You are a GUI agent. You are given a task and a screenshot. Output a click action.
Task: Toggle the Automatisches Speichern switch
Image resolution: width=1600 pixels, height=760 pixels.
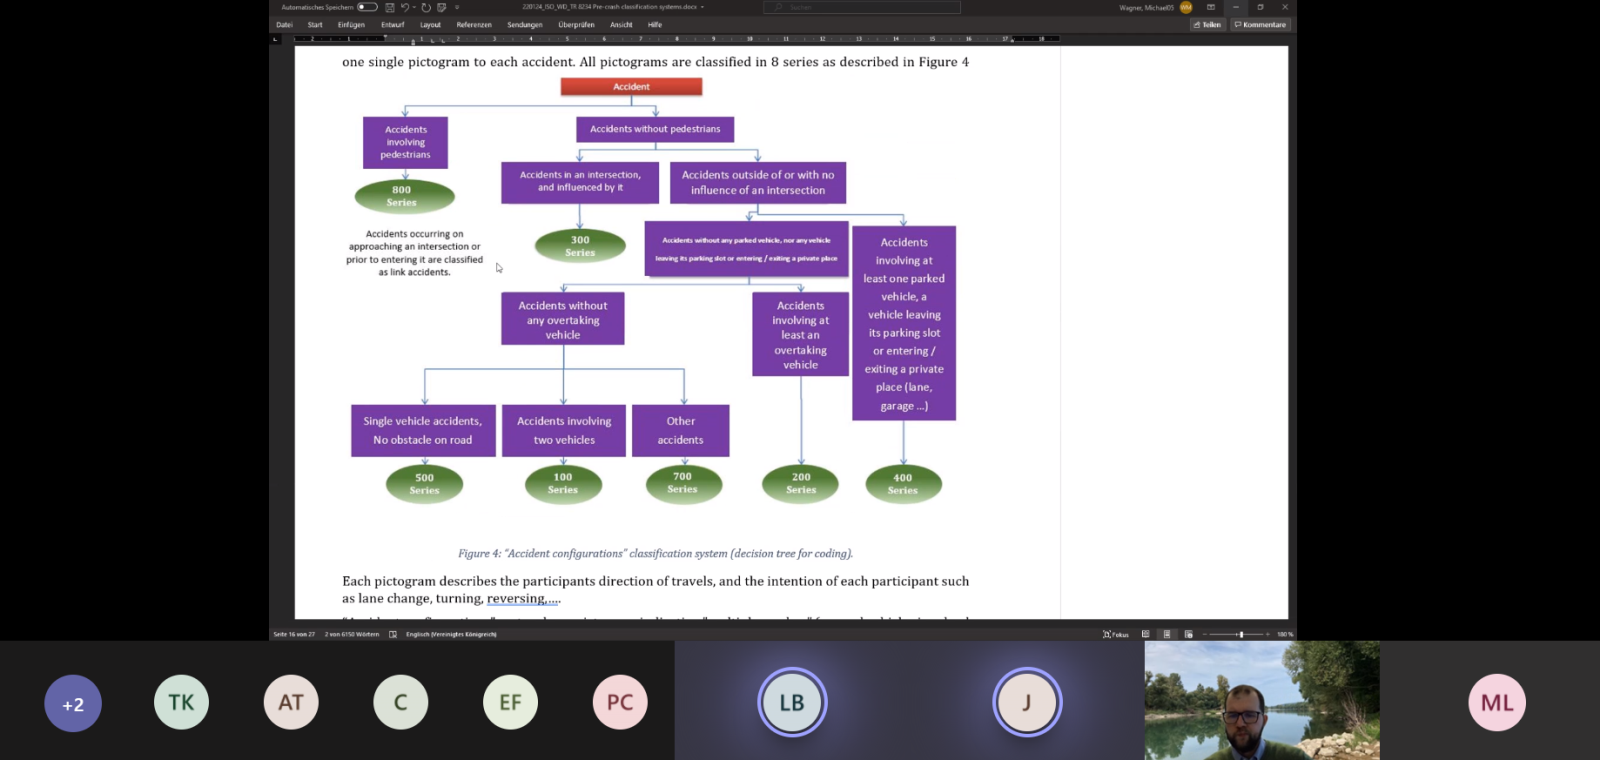367,7
